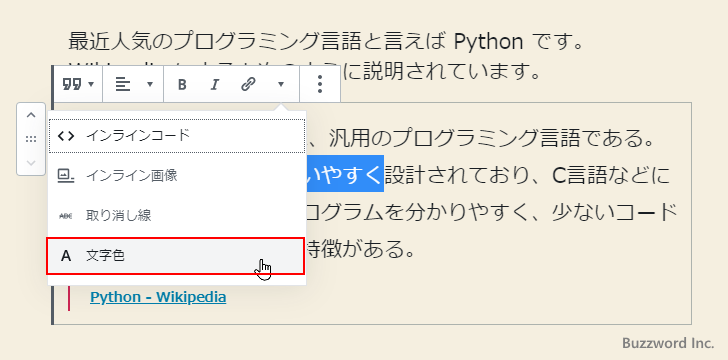Toggle italic formatting
Image resolution: width=728 pixels, height=360 pixels.
point(214,85)
